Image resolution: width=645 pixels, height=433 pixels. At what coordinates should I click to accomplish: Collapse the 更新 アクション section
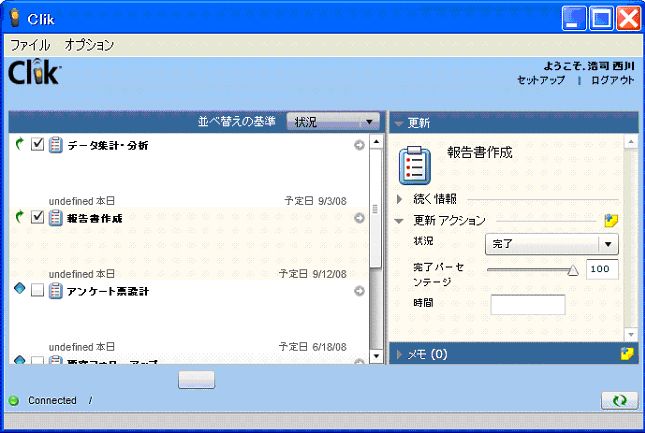[x=399, y=221]
